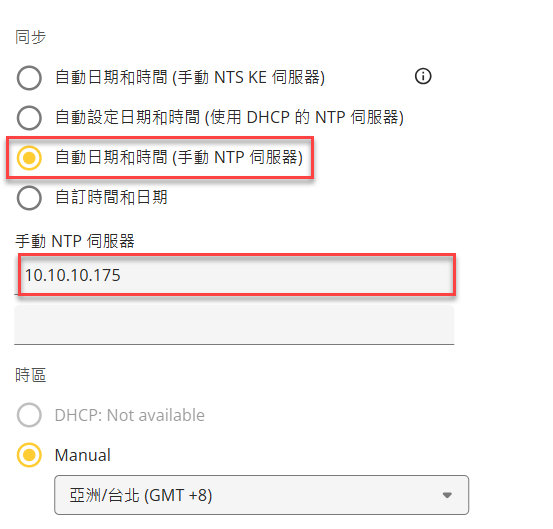This screenshot has width=553, height=529.
Task: Click the 同步 section heading
Action: tap(30, 37)
